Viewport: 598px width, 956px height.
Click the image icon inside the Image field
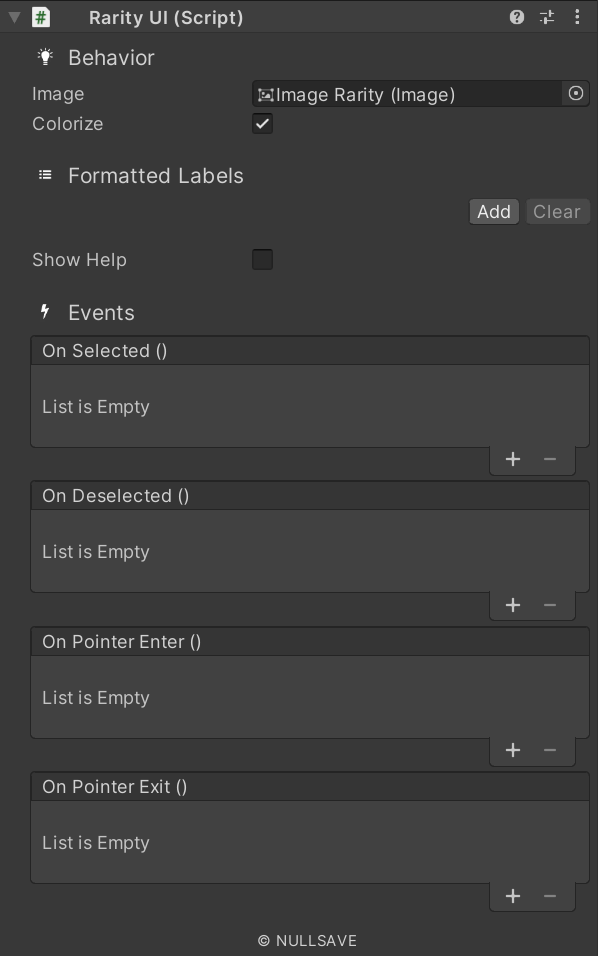coord(267,94)
